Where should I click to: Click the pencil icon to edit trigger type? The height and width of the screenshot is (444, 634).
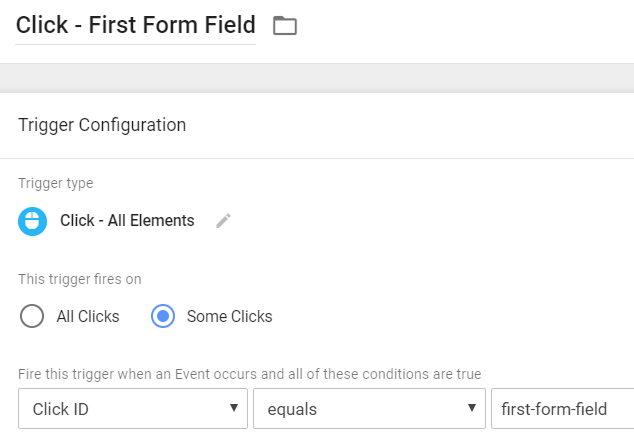click(x=224, y=221)
